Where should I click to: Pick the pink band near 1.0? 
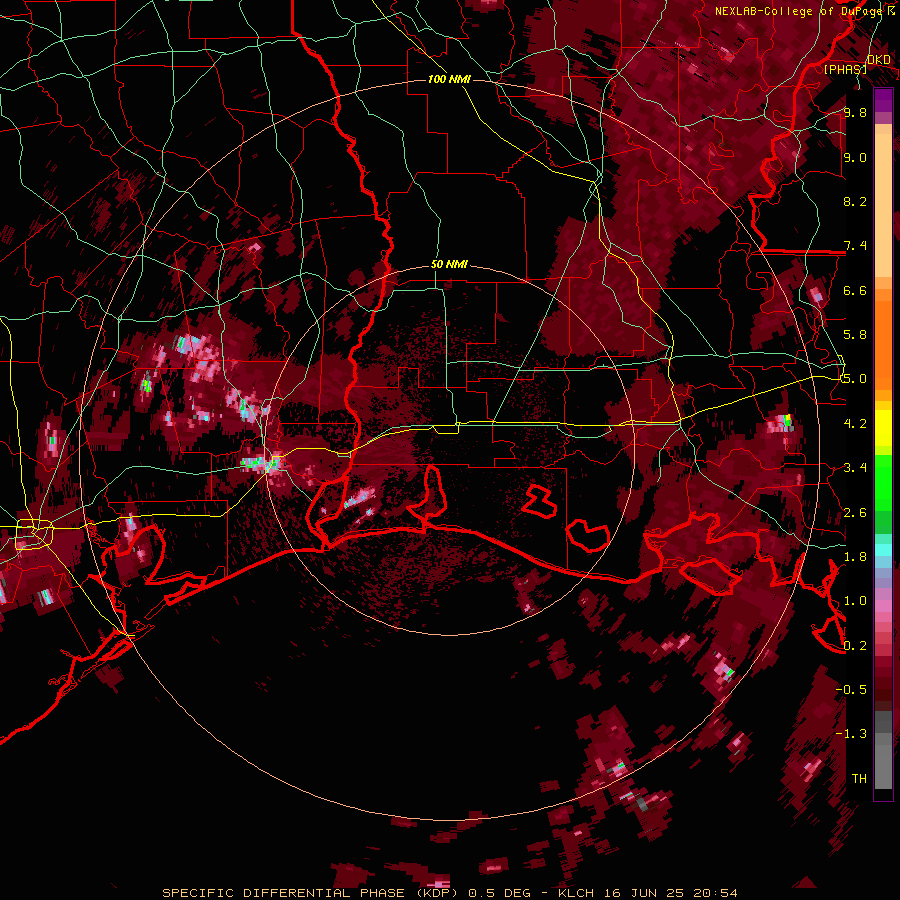(883, 605)
